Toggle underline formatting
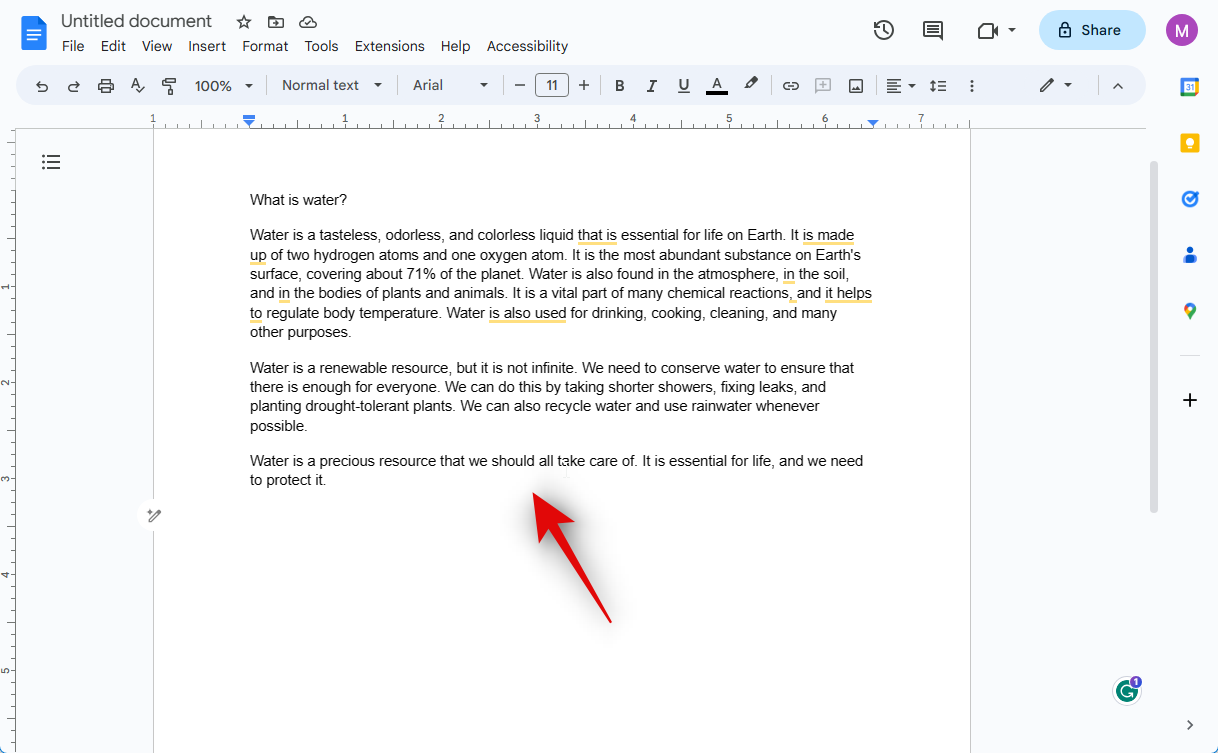 pyautogui.click(x=683, y=86)
